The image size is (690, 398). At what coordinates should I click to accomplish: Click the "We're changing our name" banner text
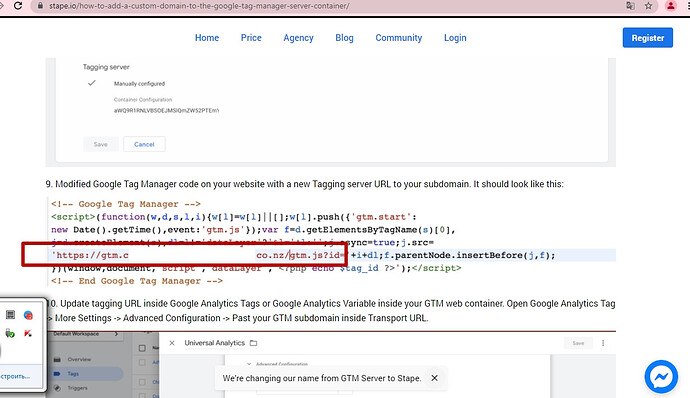(x=322, y=378)
